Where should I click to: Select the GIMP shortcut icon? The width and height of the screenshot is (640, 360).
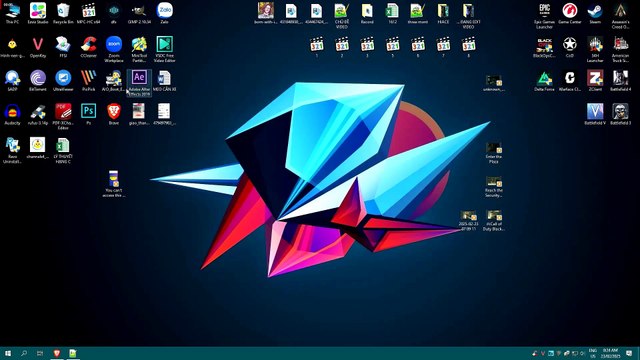pos(139,13)
